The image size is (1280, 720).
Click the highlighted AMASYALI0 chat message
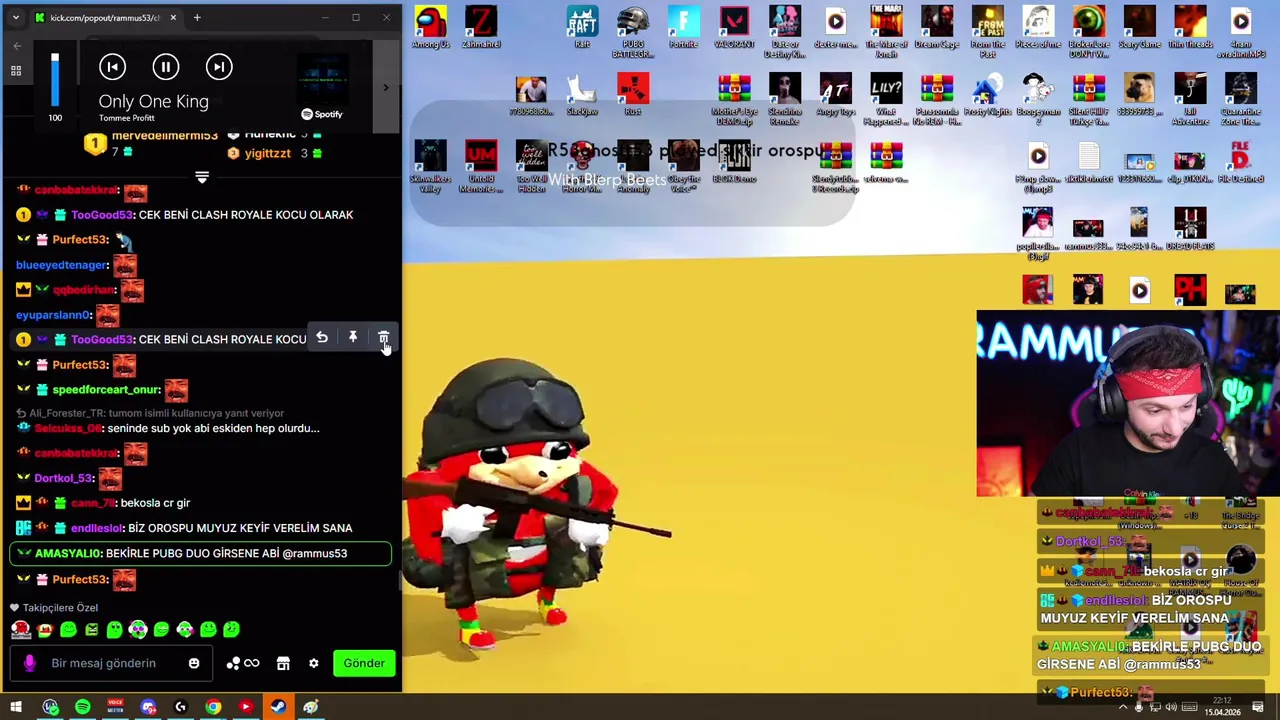(x=201, y=553)
